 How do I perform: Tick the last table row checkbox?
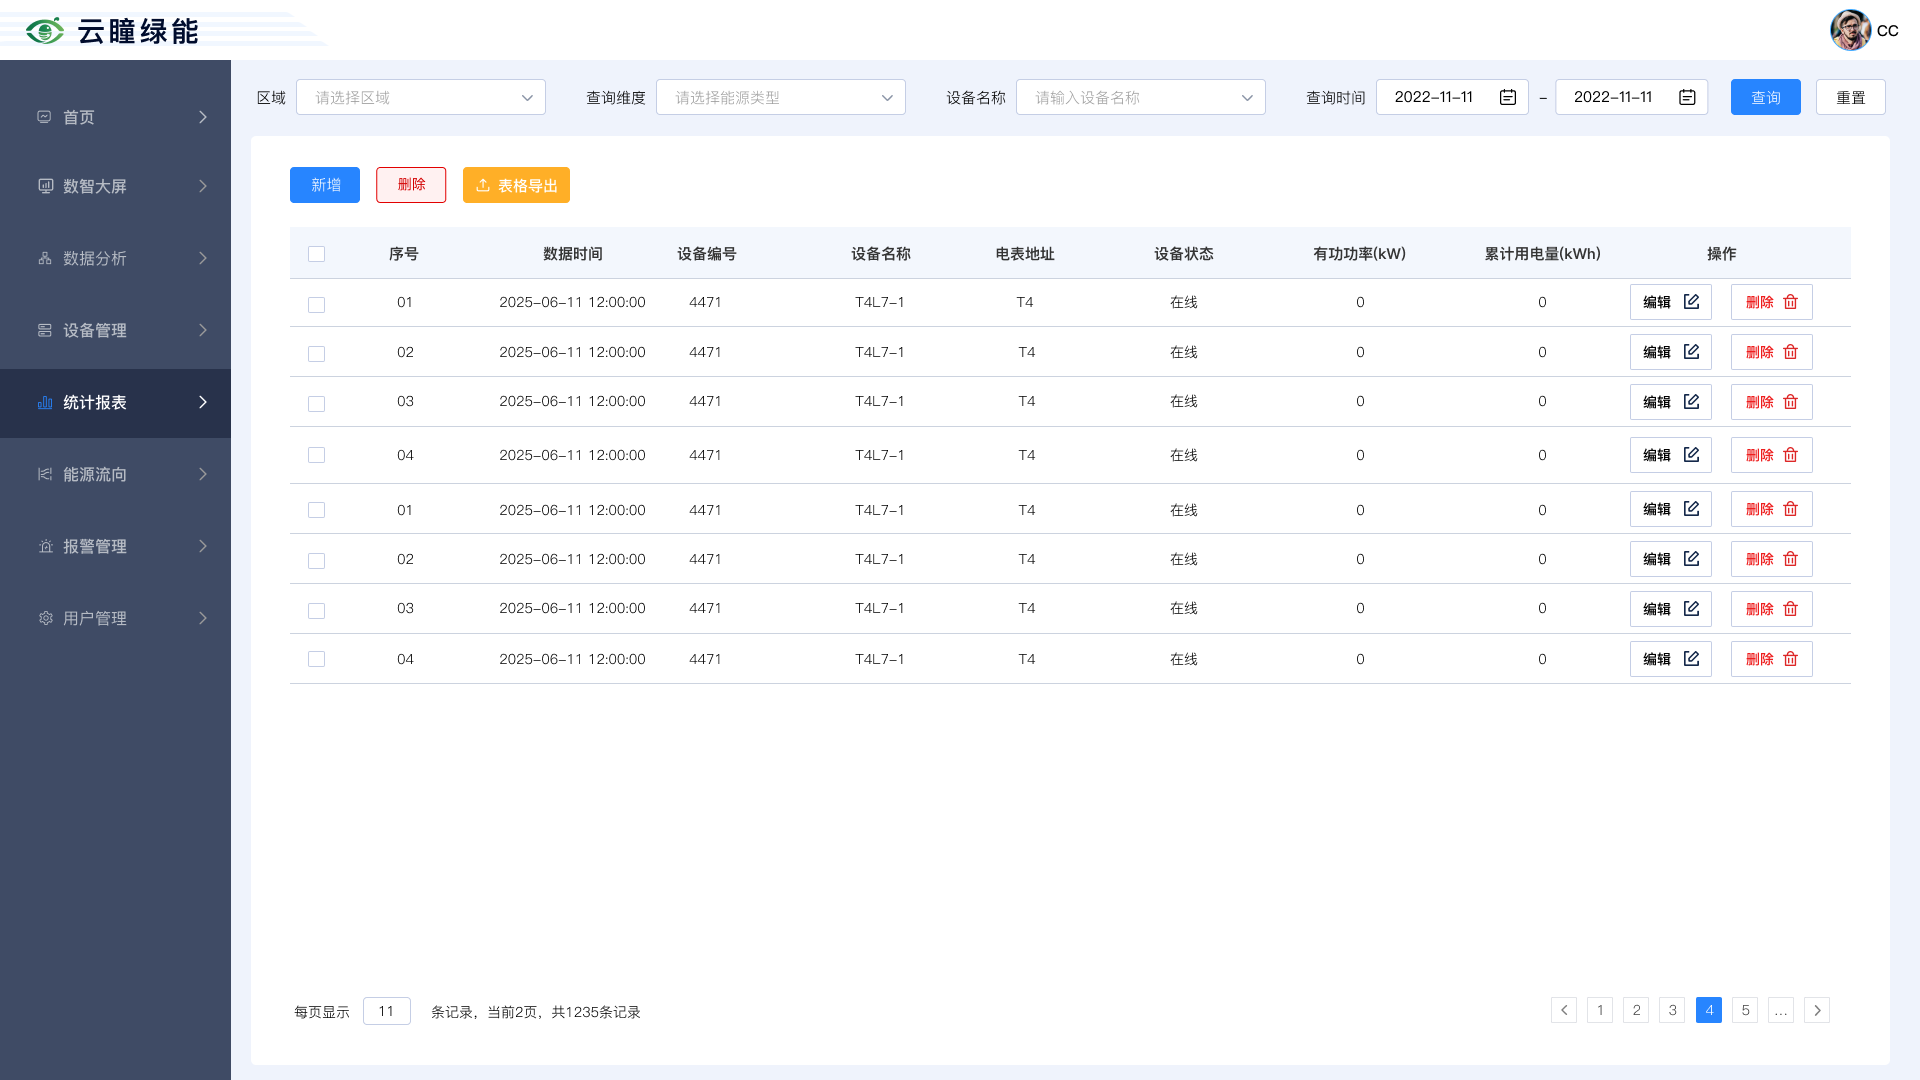point(316,659)
